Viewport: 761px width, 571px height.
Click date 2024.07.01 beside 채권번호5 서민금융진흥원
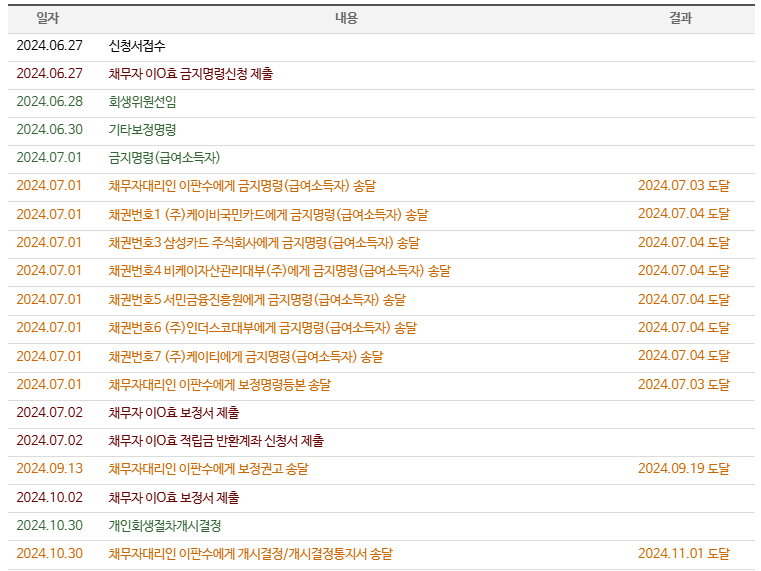49,300
